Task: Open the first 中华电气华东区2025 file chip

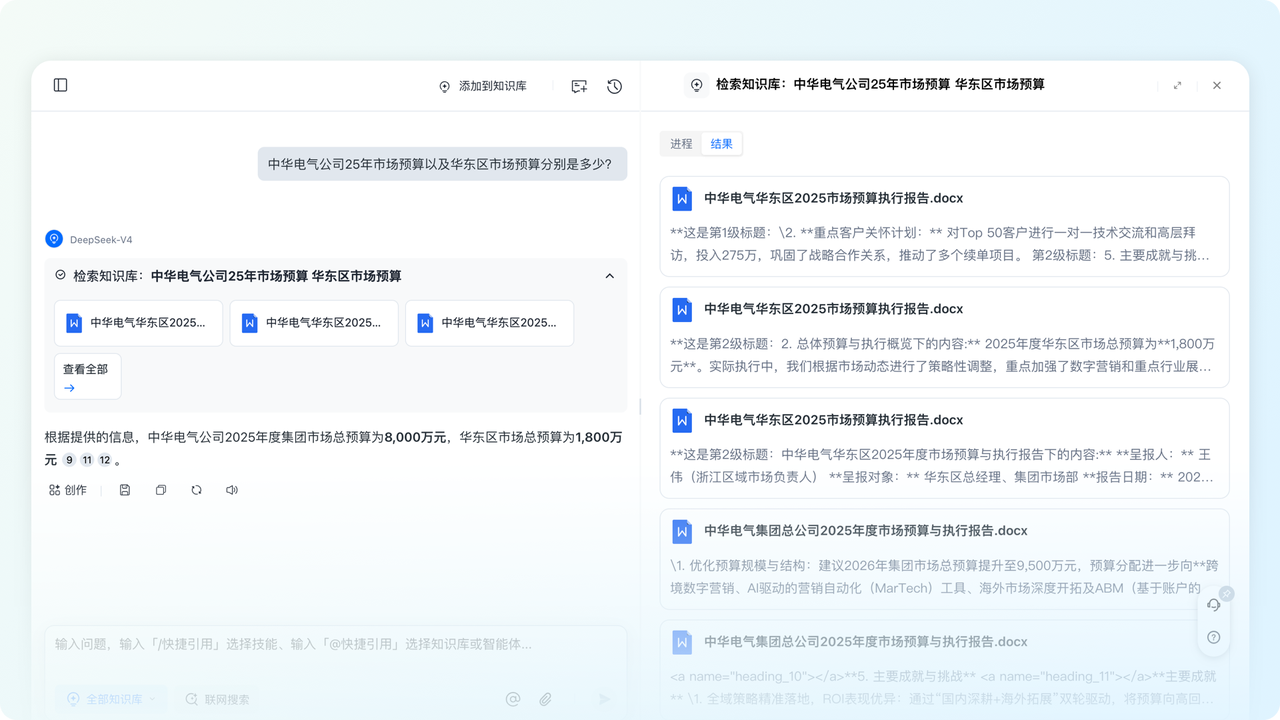Action: 139,323
